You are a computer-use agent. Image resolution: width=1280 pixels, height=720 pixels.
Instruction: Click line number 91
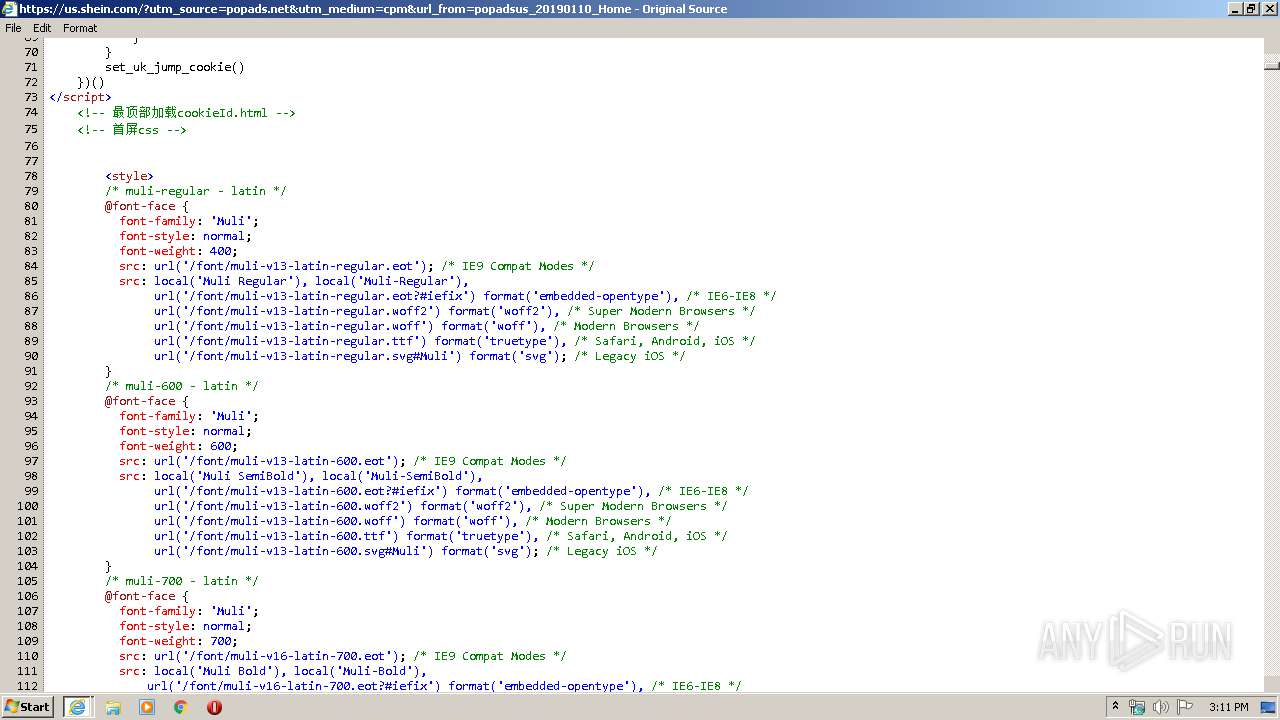click(31, 371)
